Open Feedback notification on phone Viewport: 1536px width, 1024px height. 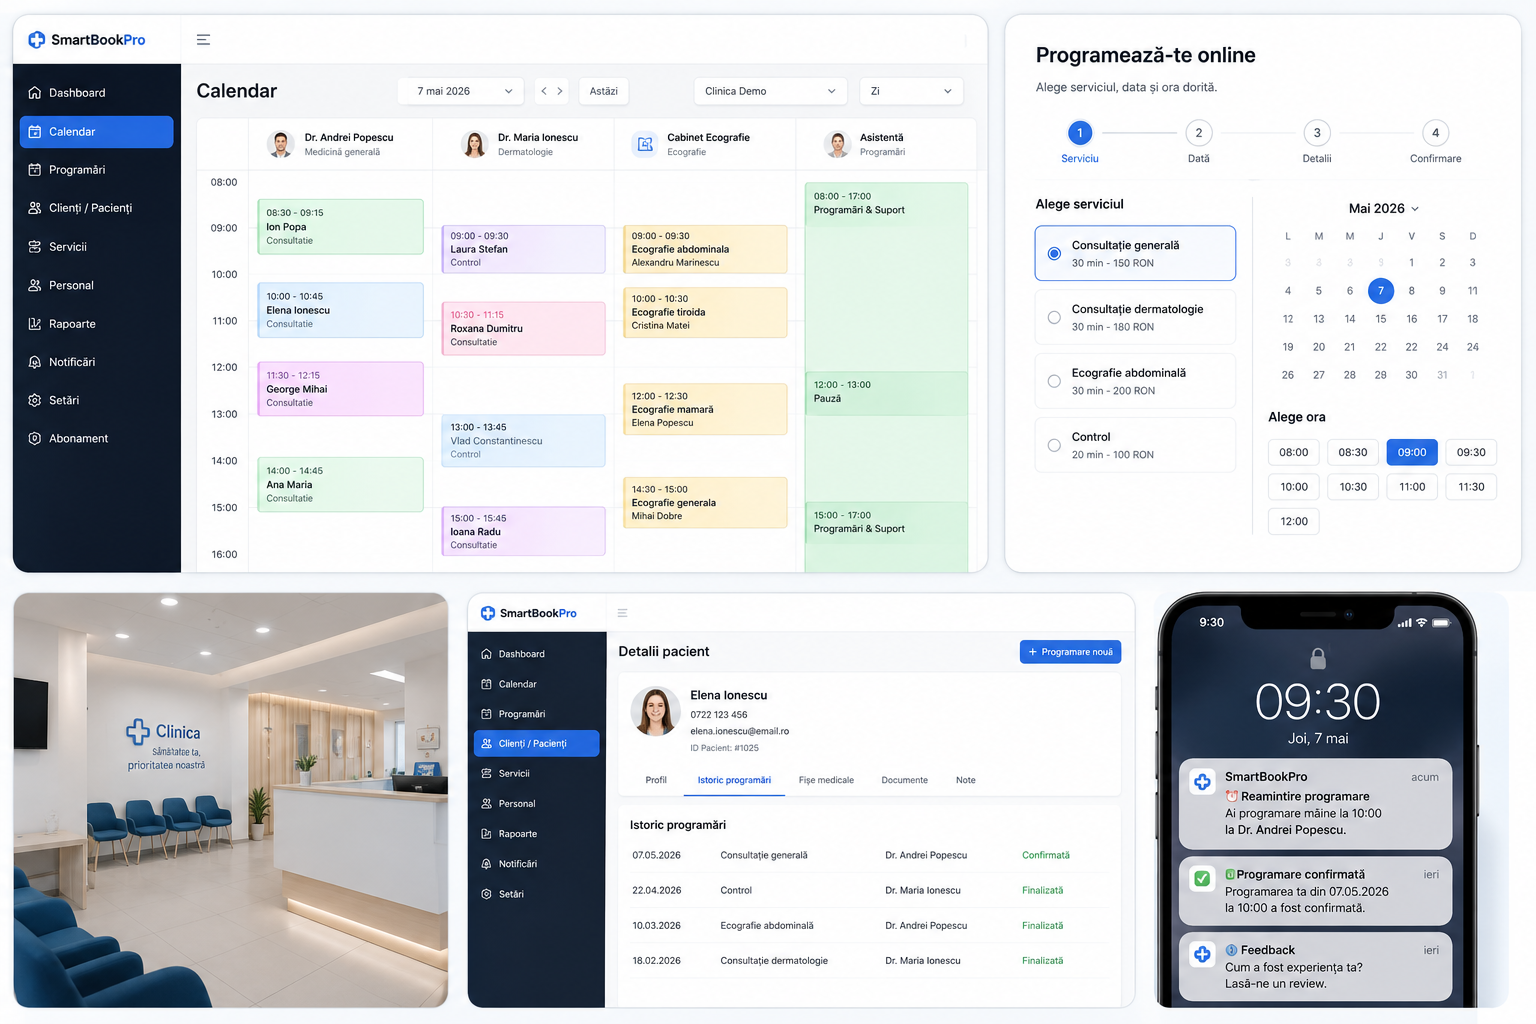click(x=1315, y=967)
